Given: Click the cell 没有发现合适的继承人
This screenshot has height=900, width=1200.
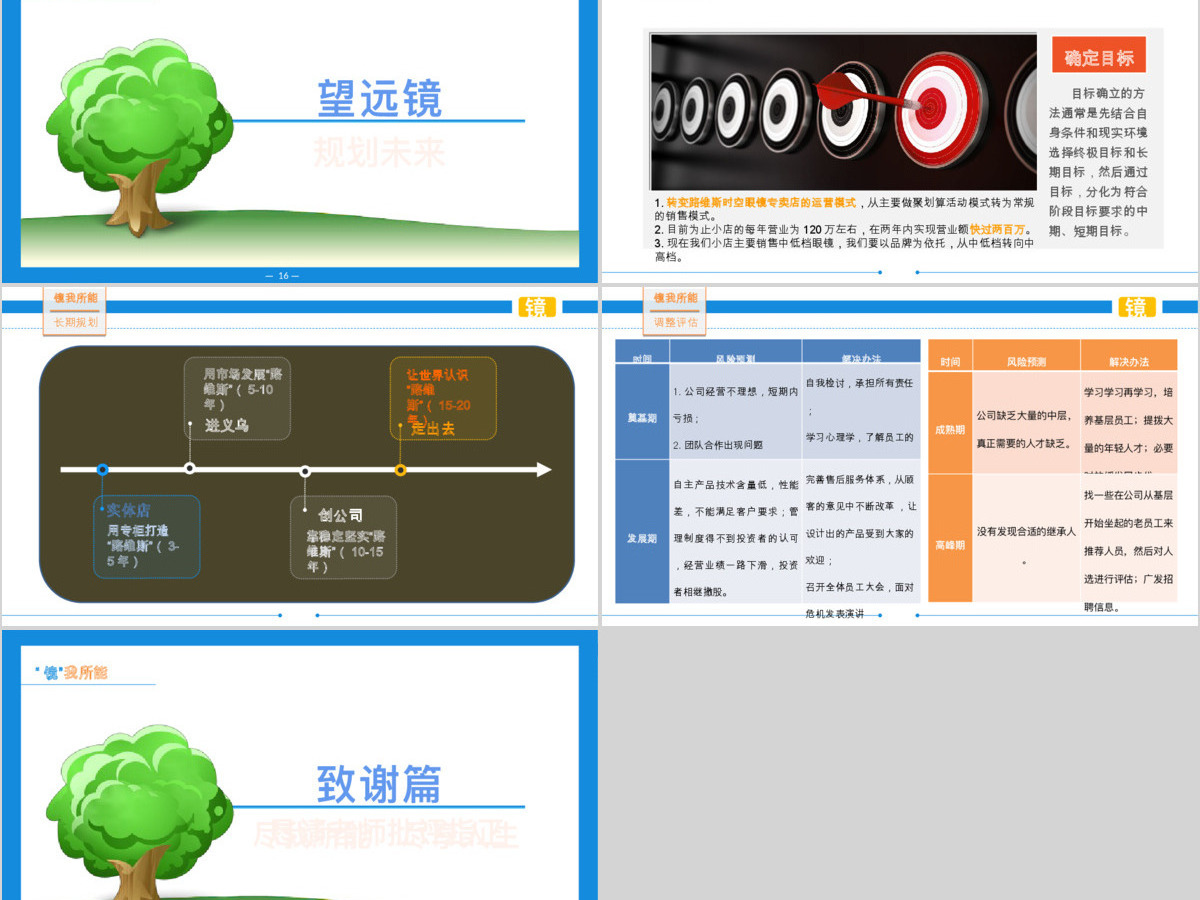Looking at the screenshot, I should tap(1026, 538).
